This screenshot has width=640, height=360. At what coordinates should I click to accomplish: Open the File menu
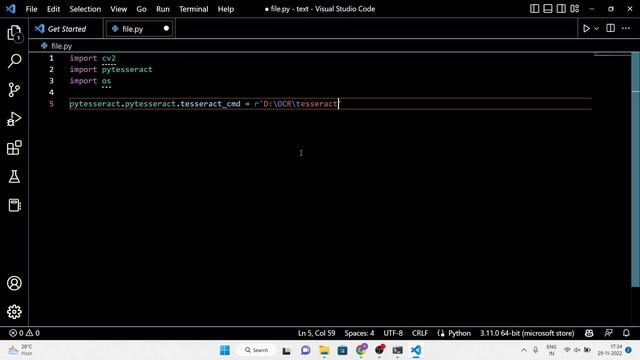coord(31,9)
